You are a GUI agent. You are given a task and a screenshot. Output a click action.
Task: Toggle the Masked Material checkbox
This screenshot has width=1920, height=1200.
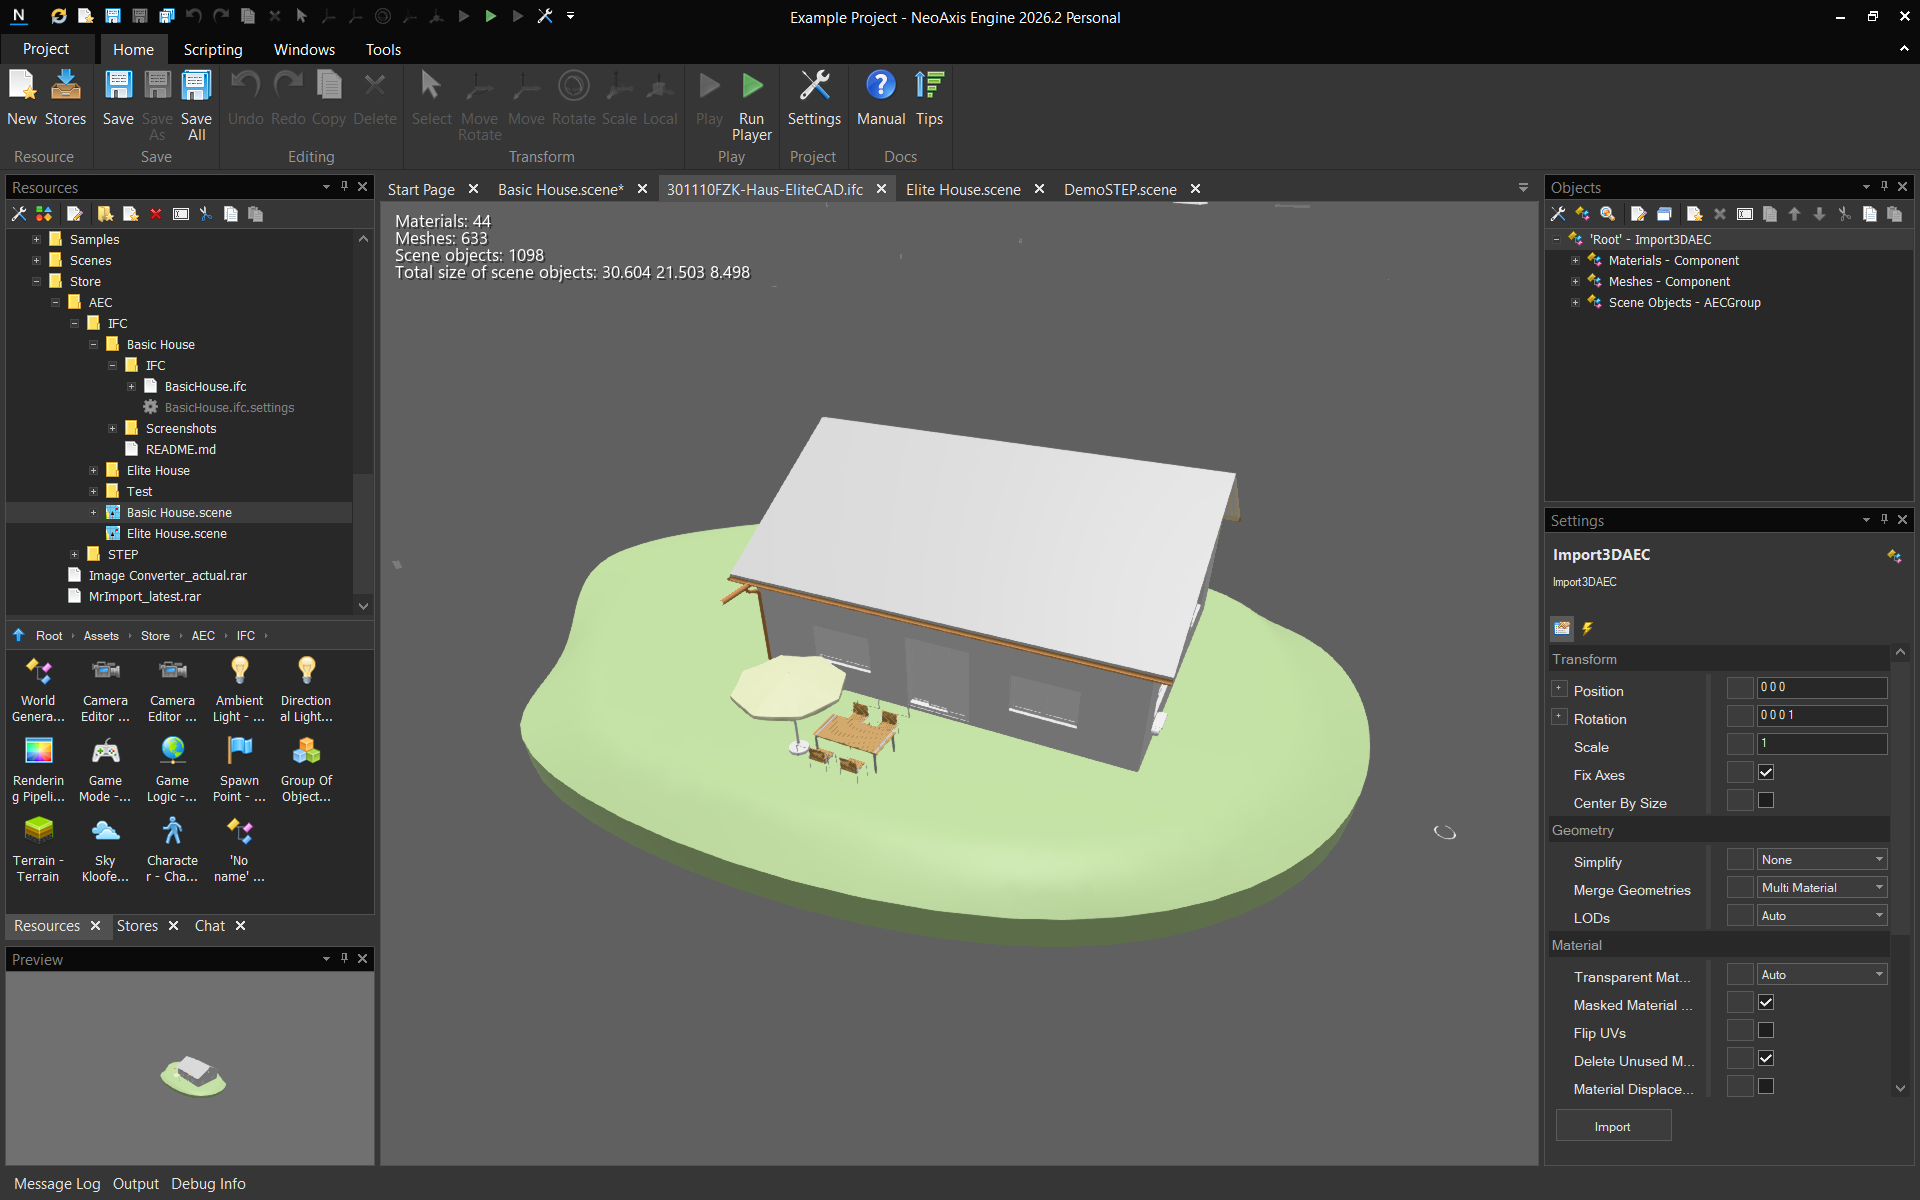tap(1766, 1002)
